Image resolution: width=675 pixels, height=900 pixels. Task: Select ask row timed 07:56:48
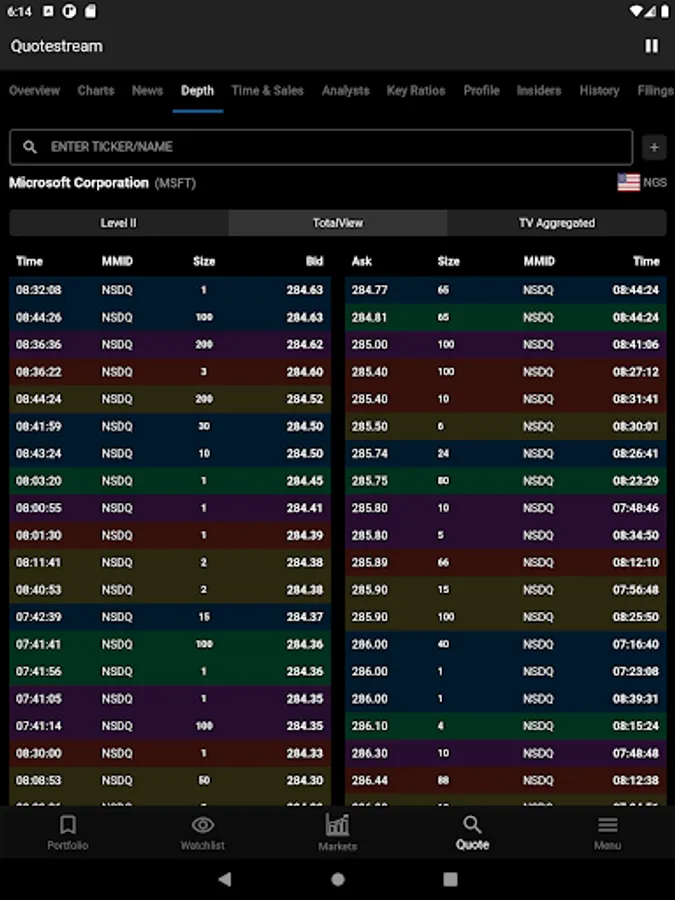coord(506,590)
